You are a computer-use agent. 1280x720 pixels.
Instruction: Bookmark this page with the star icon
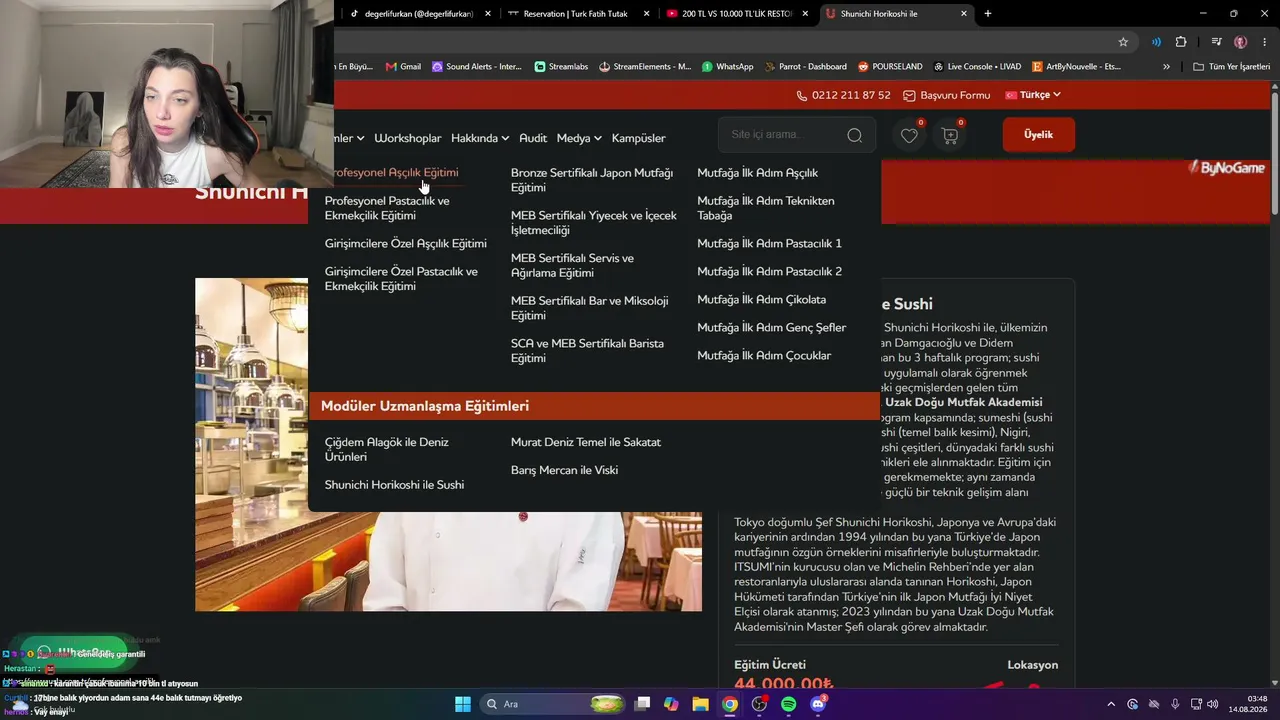point(1123,42)
